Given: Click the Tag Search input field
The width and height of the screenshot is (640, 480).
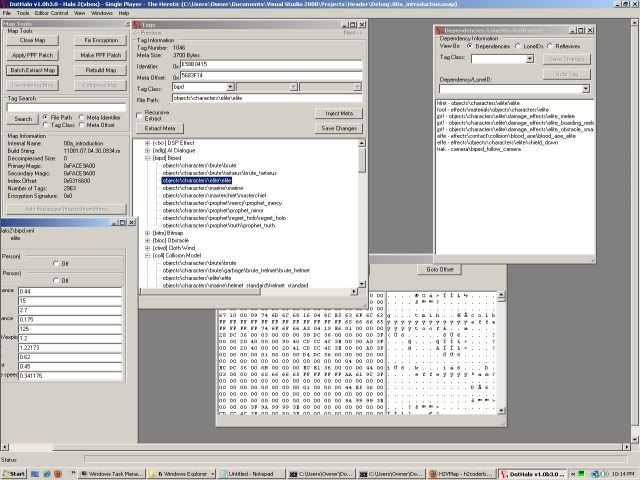Looking at the screenshot, I should (x=67, y=107).
